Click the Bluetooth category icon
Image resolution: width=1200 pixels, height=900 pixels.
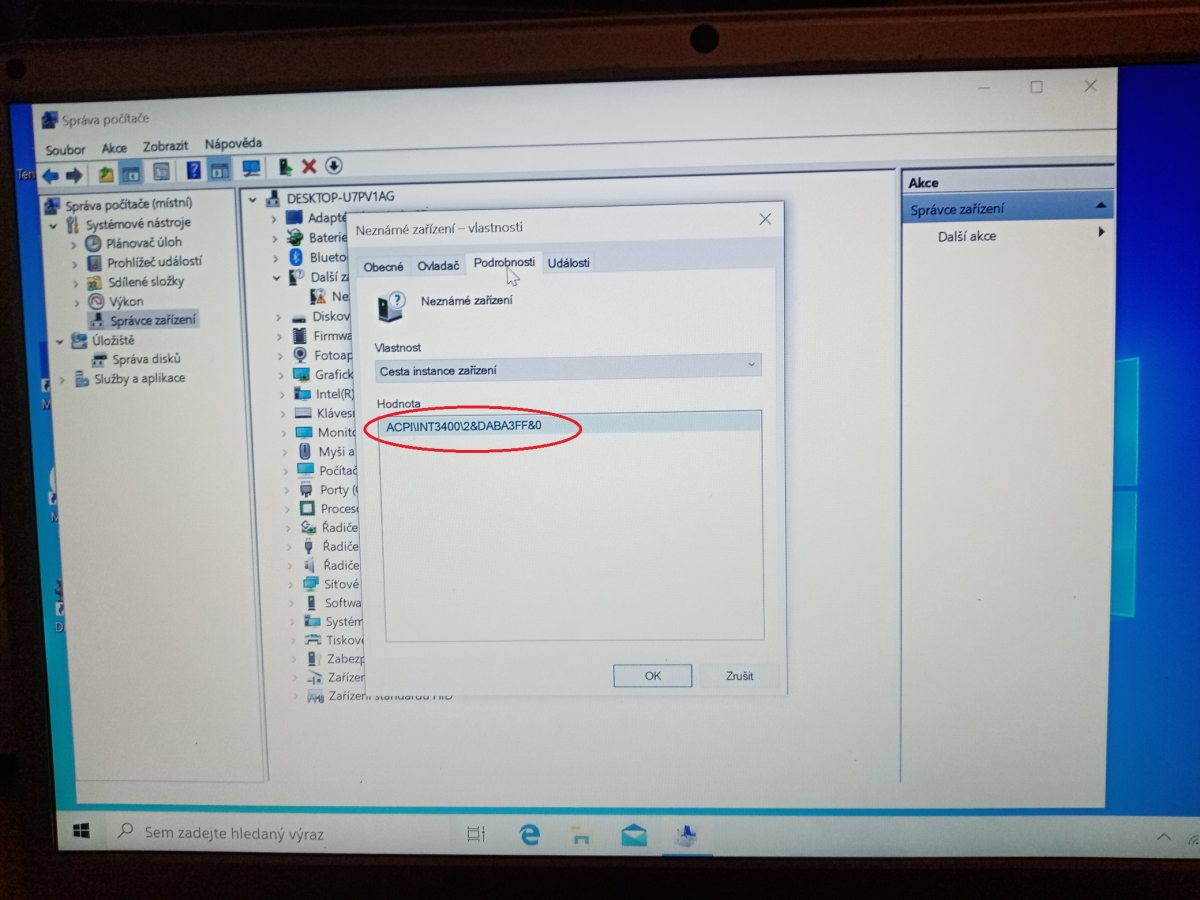click(x=295, y=257)
